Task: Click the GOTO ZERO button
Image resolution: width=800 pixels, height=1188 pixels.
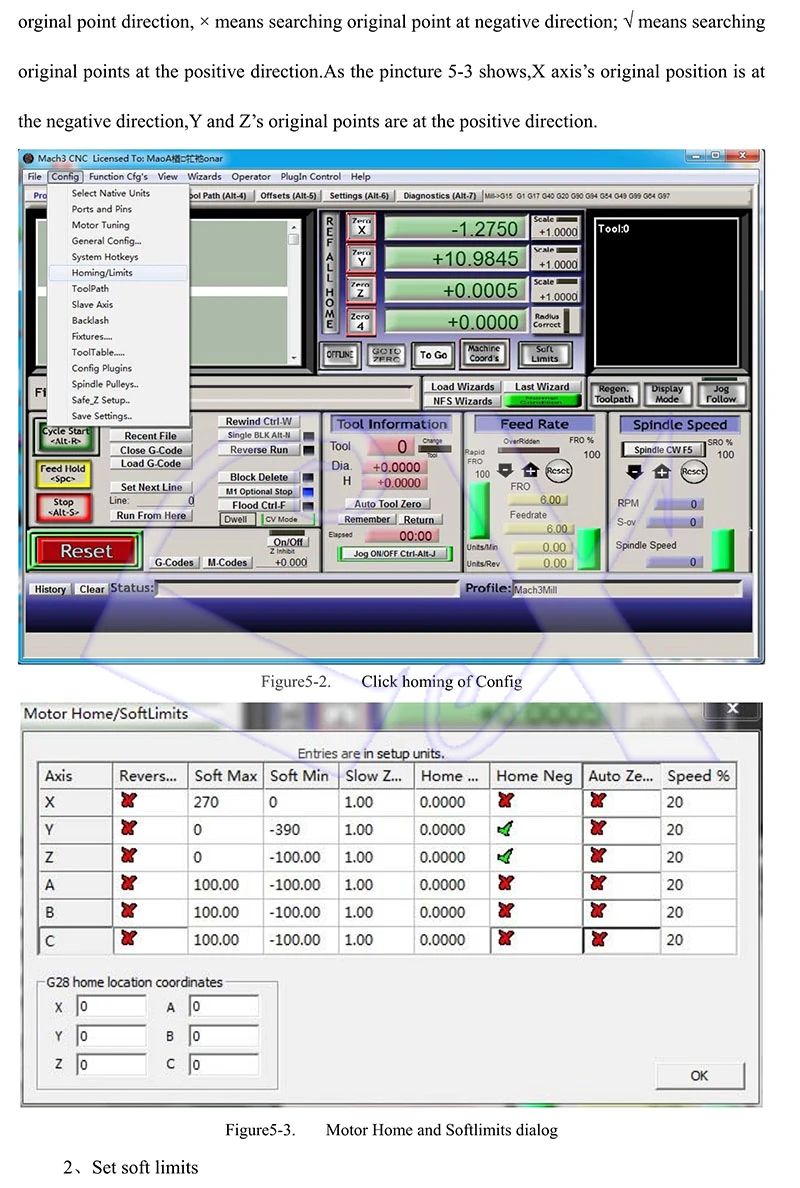Action: [x=386, y=355]
